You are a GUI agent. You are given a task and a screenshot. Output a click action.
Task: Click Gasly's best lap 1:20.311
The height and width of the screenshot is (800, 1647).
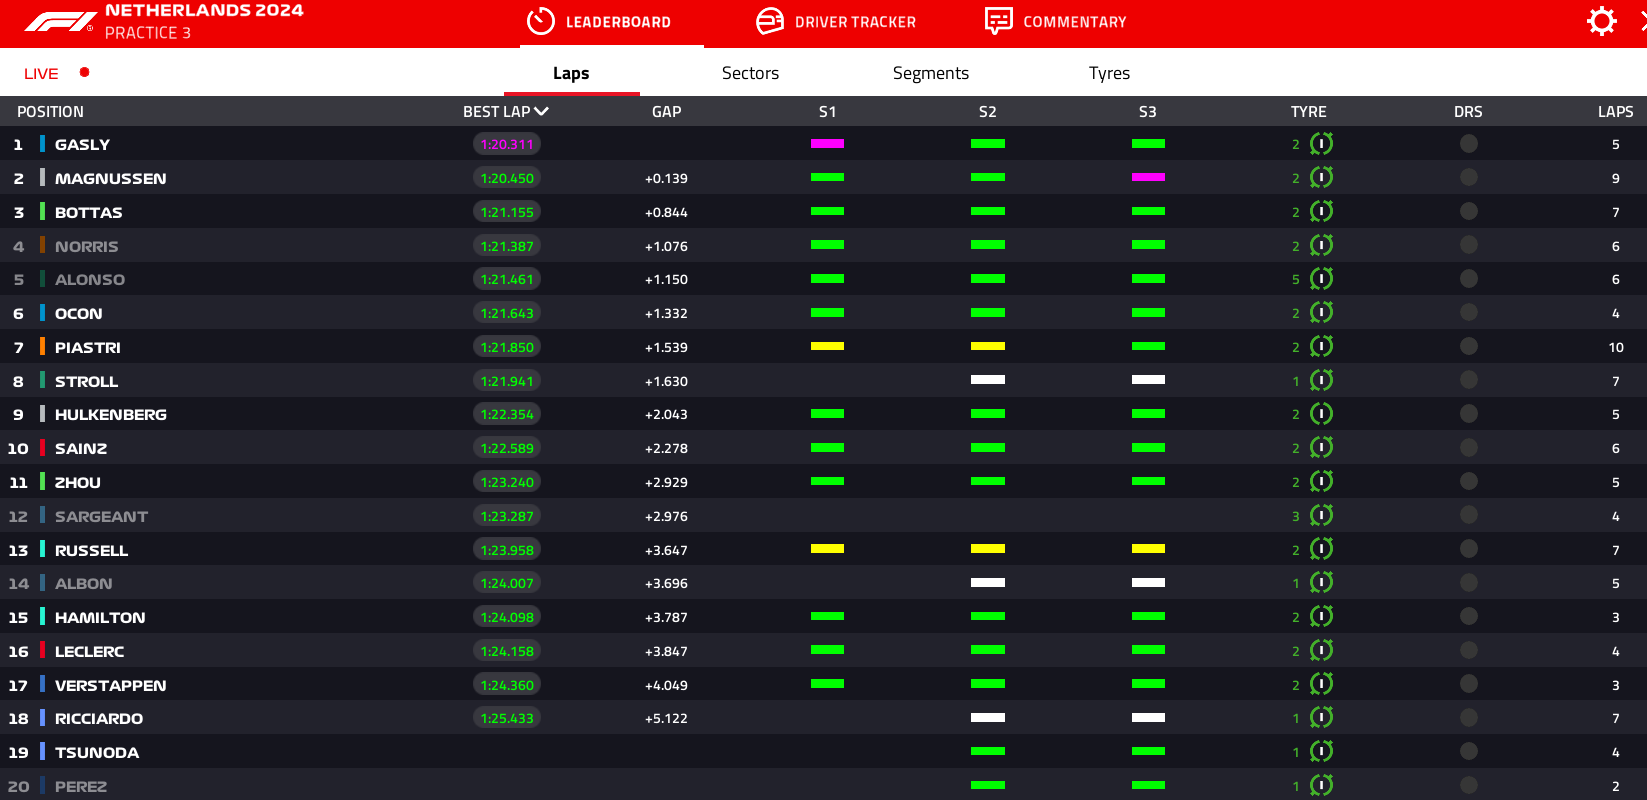point(507,144)
